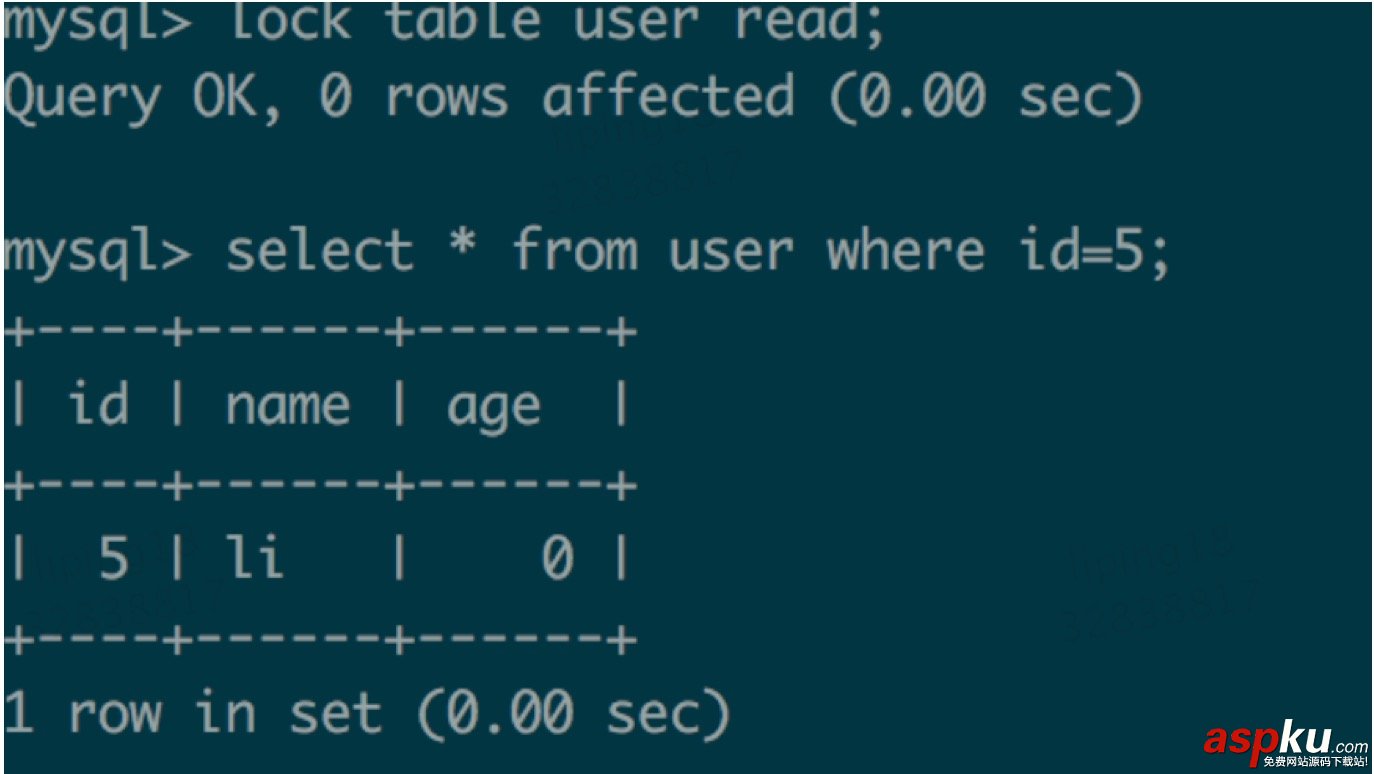Image resolution: width=1374 pixels, height=774 pixels.
Task: Select the age value 0 in result row
Action: [557, 560]
